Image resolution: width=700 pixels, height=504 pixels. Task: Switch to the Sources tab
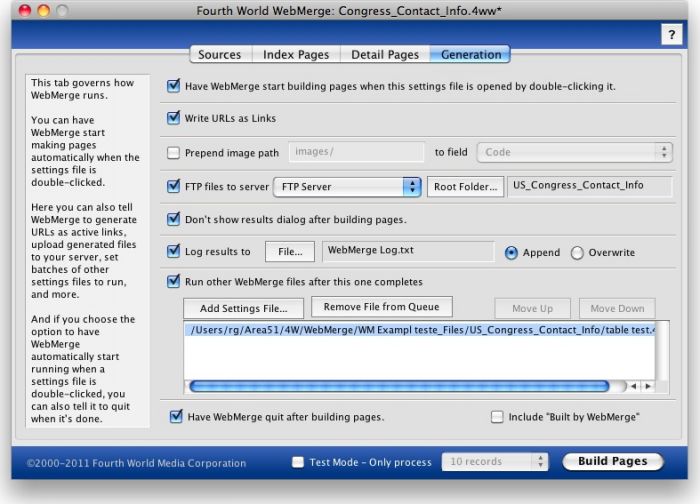tap(220, 54)
